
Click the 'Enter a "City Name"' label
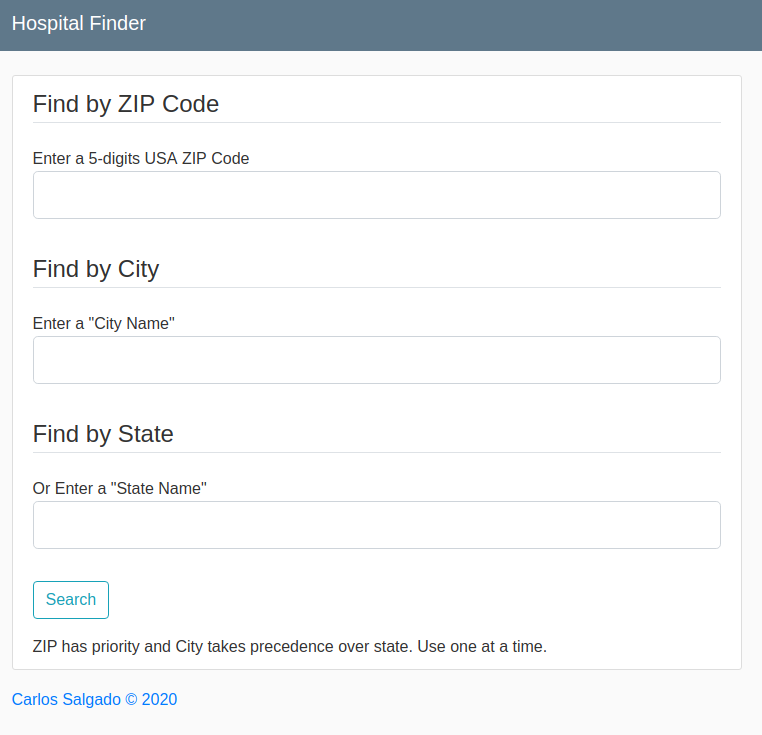click(x=104, y=323)
